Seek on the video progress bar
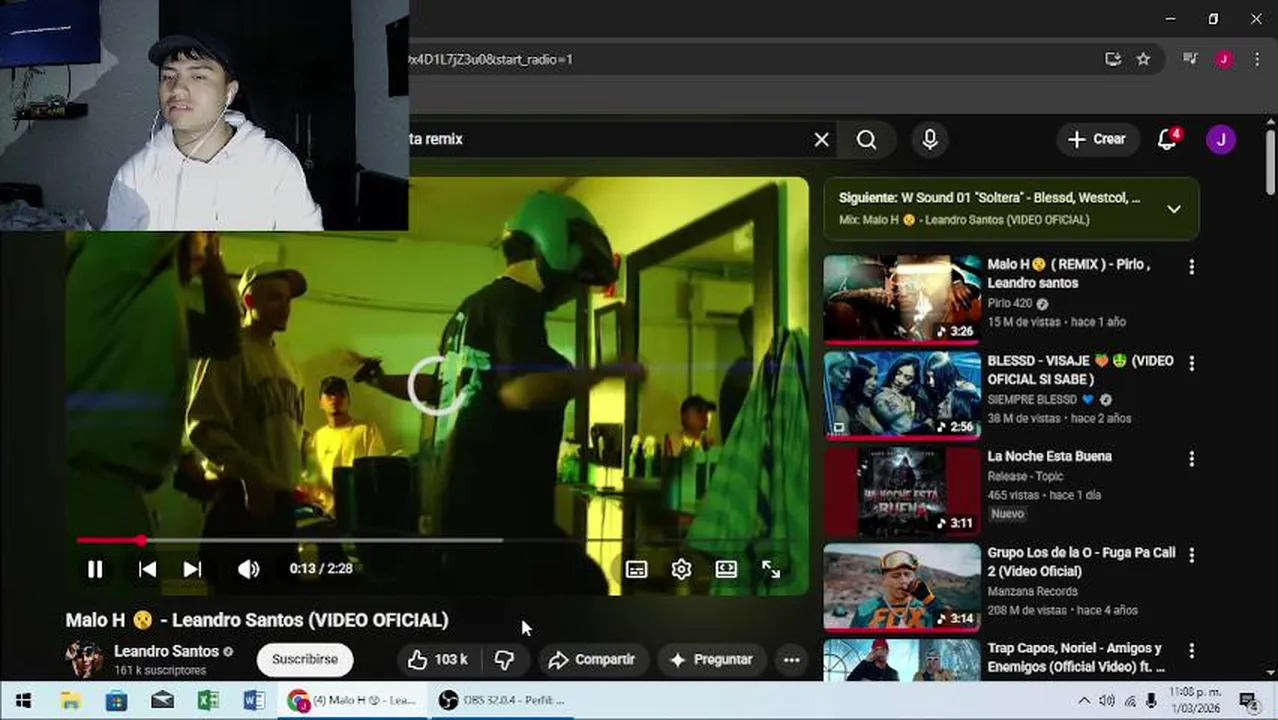Image resolution: width=1278 pixels, height=720 pixels. pyautogui.click(x=437, y=540)
